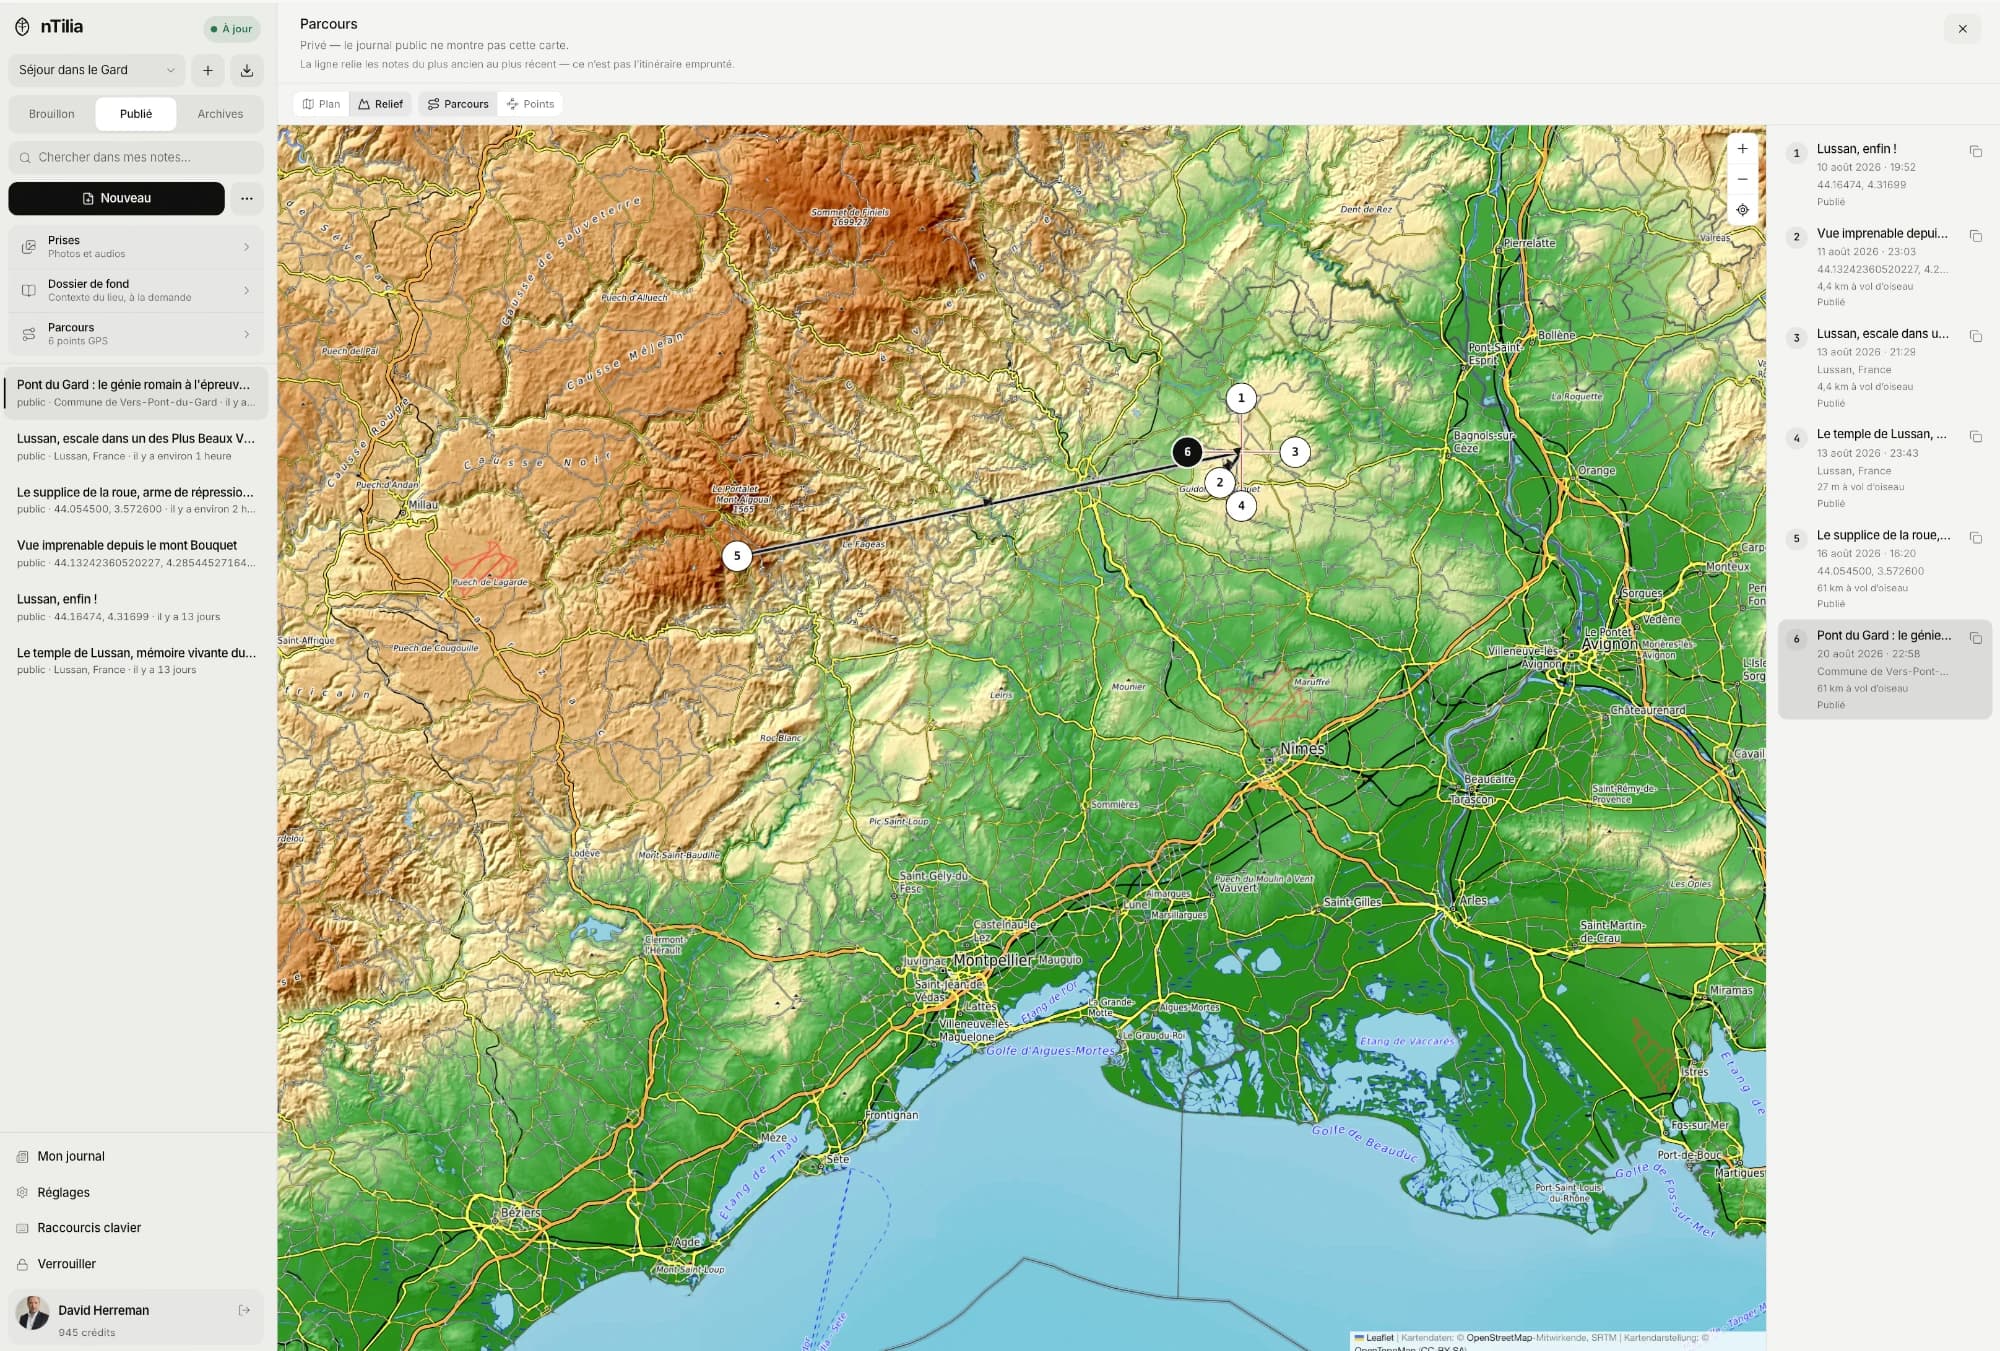Toggle Parcours line display mode
This screenshot has height=1351, width=2000.
458,104
